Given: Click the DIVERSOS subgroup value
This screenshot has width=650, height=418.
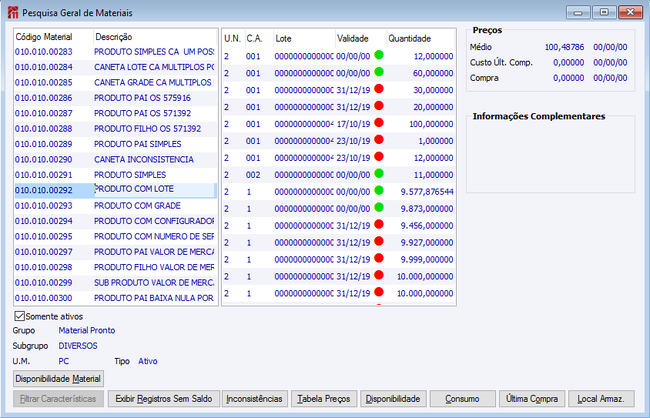Looking at the screenshot, I should [x=78, y=346].
